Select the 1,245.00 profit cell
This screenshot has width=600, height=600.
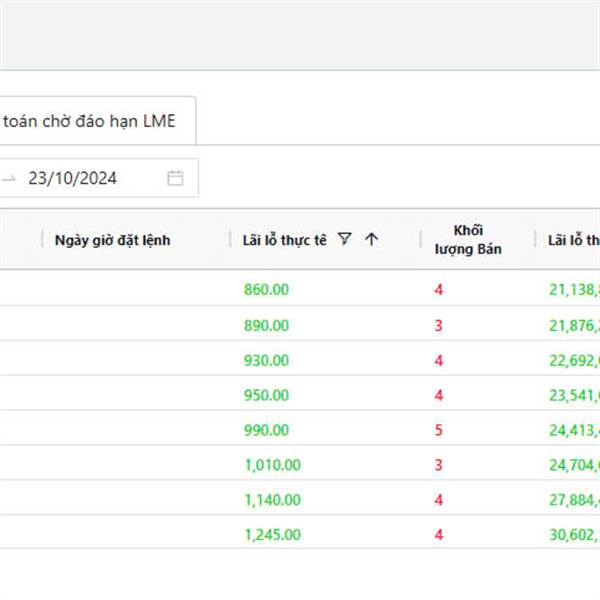click(x=272, y=534)
